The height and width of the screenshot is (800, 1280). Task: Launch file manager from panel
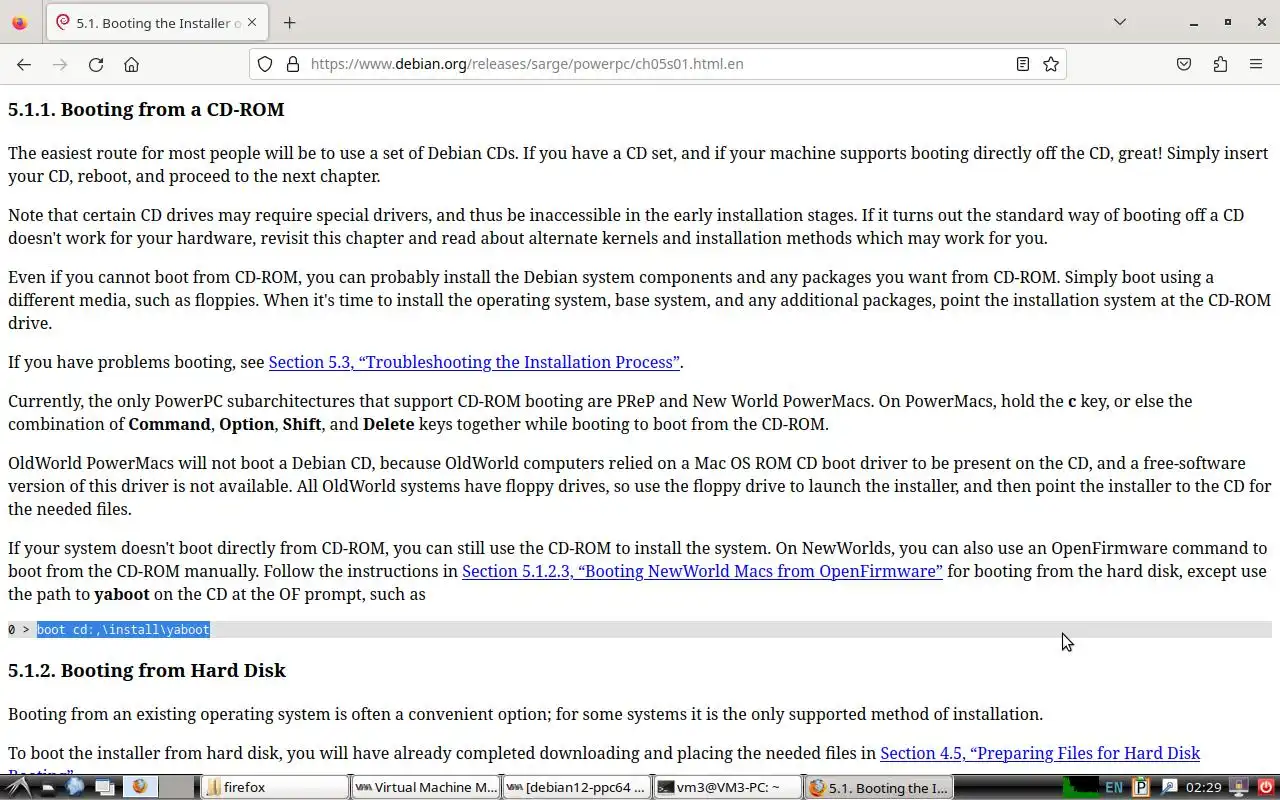tap(47, 787)
